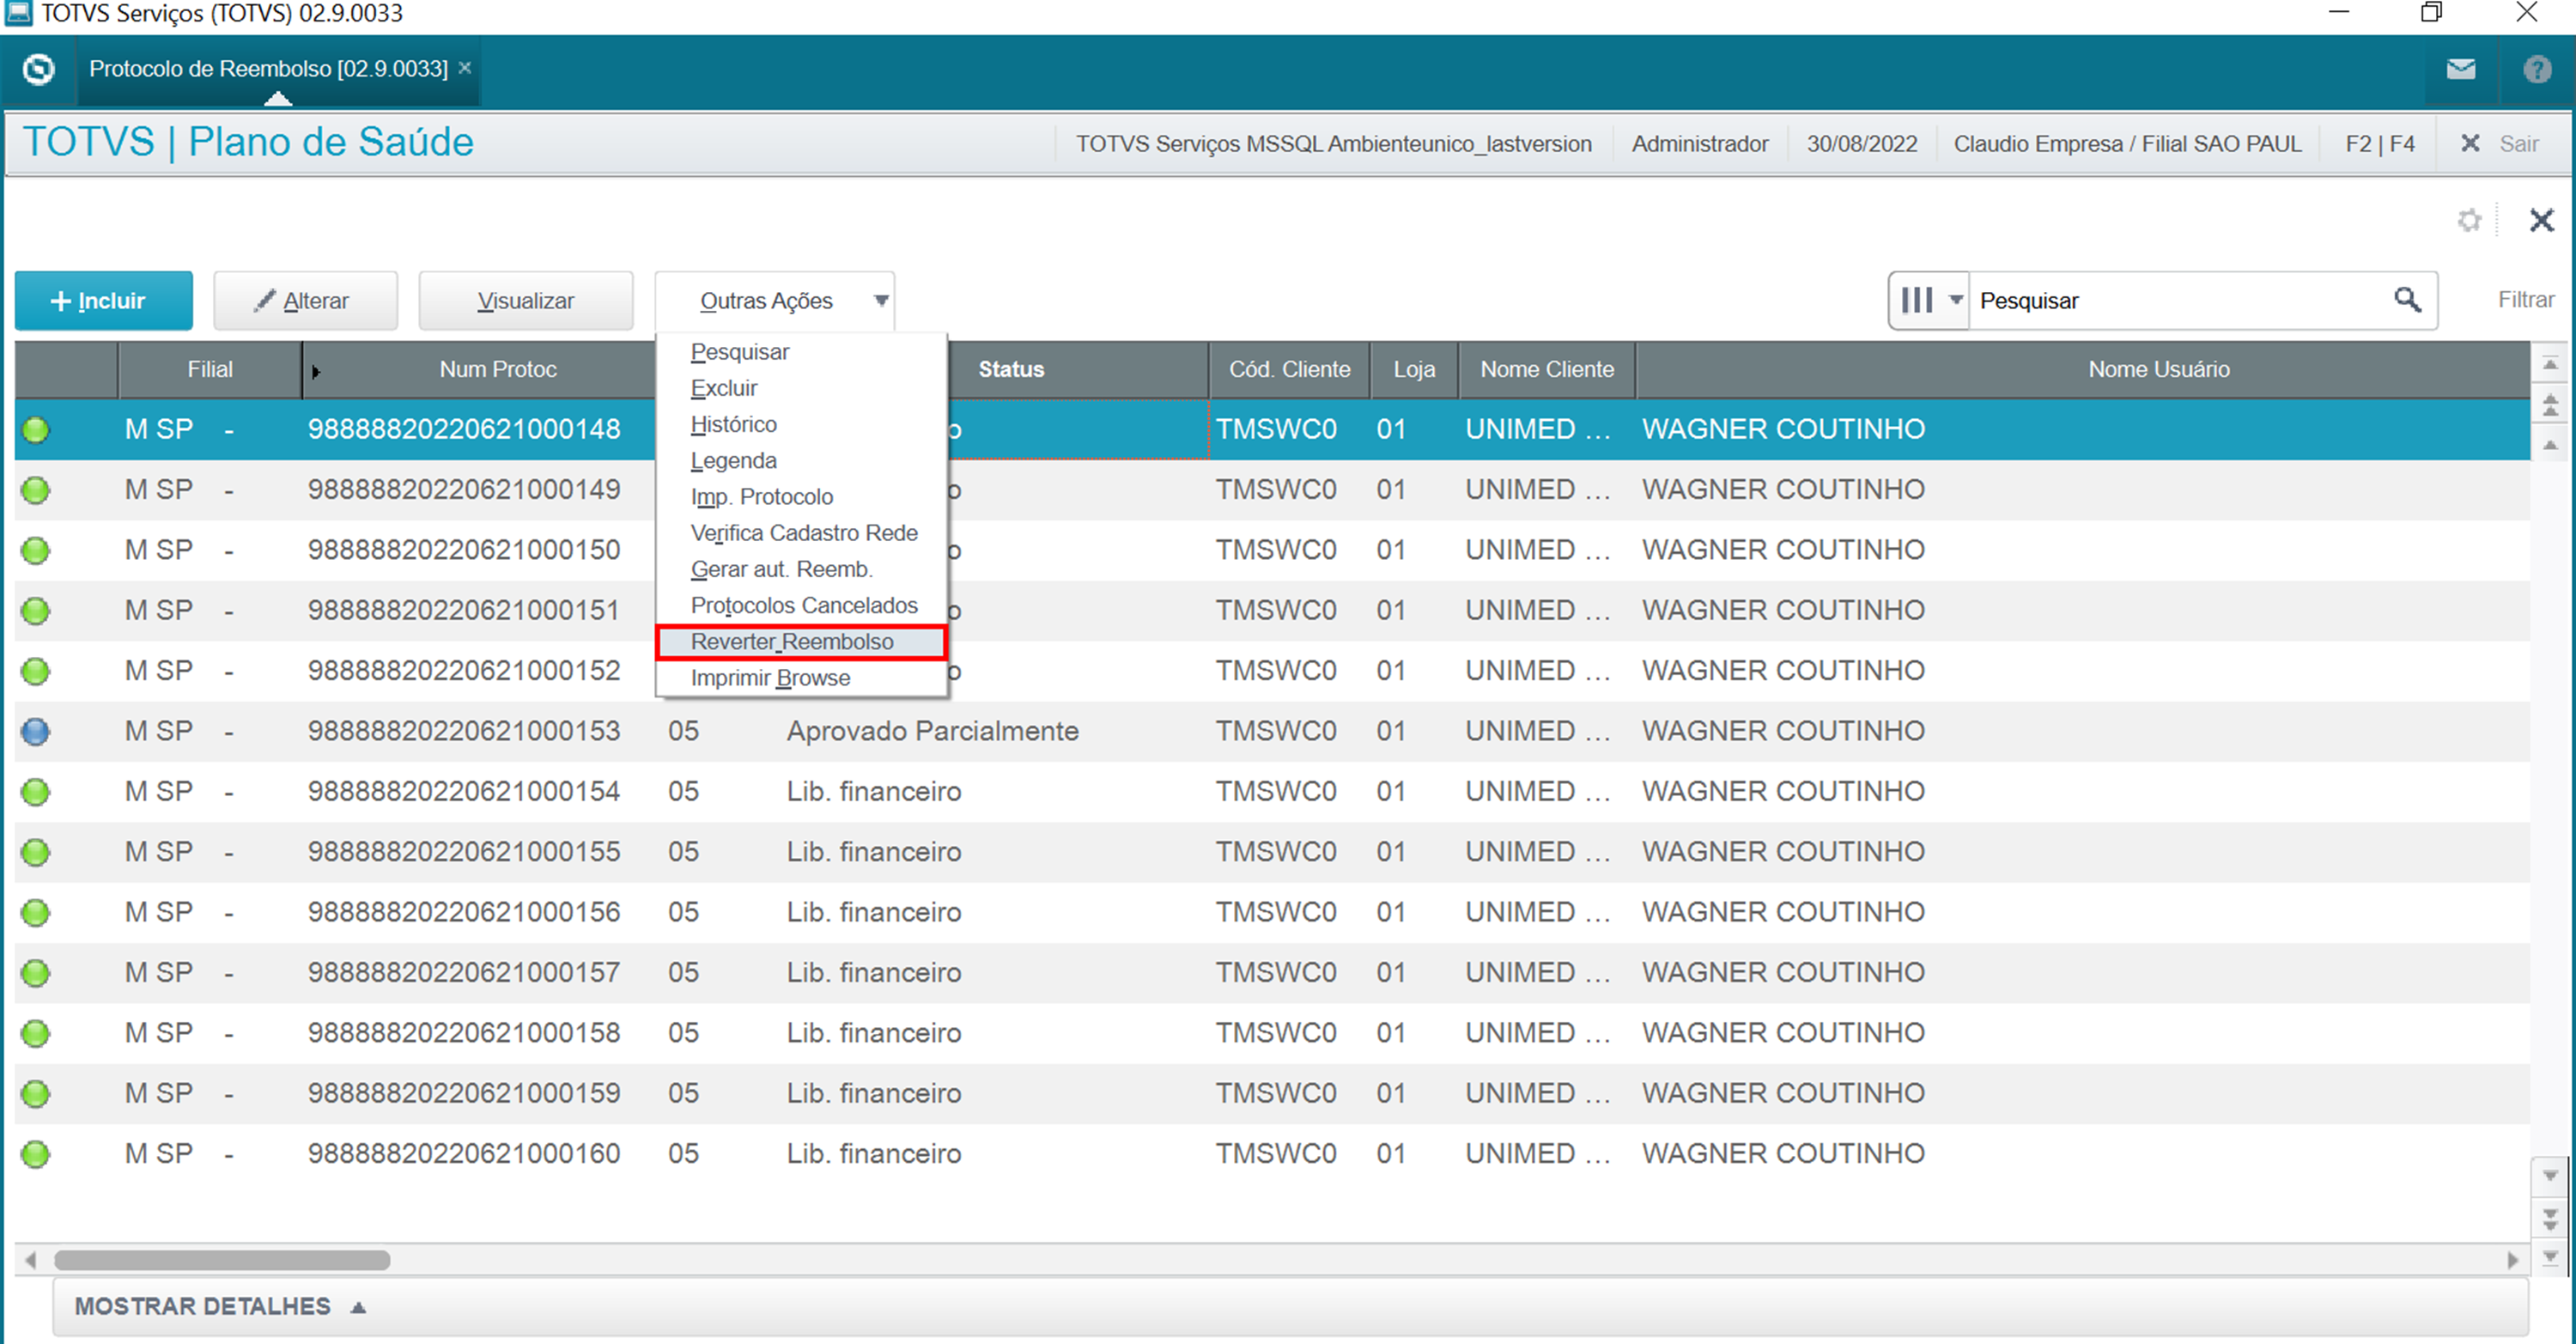Screen dimensions: 2576x1344
Task: Select Reverter Reembolso from the menu
Action: click(792, 641)
